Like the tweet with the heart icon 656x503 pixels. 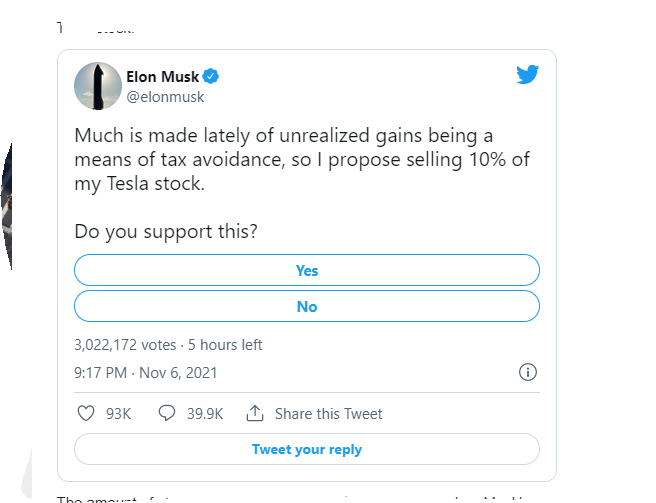86,413
